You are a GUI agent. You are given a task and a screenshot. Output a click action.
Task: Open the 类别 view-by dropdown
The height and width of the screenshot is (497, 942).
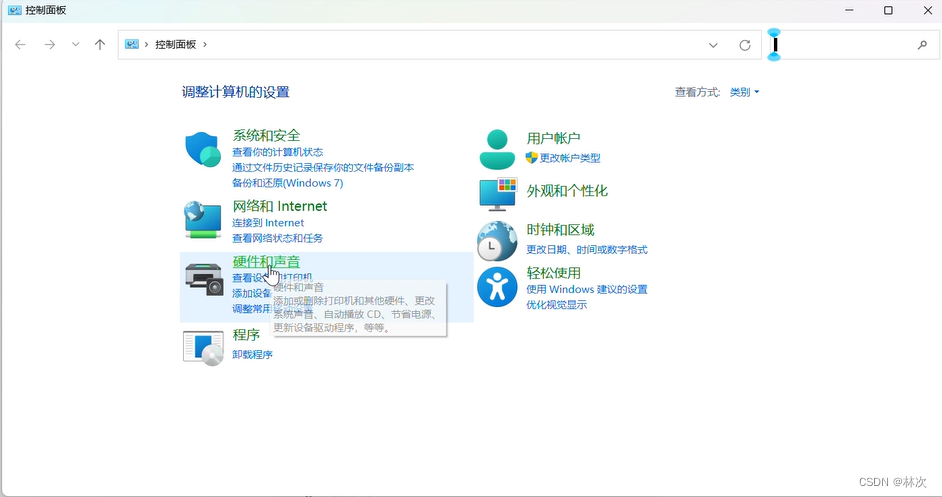click(x=744, y=92)
